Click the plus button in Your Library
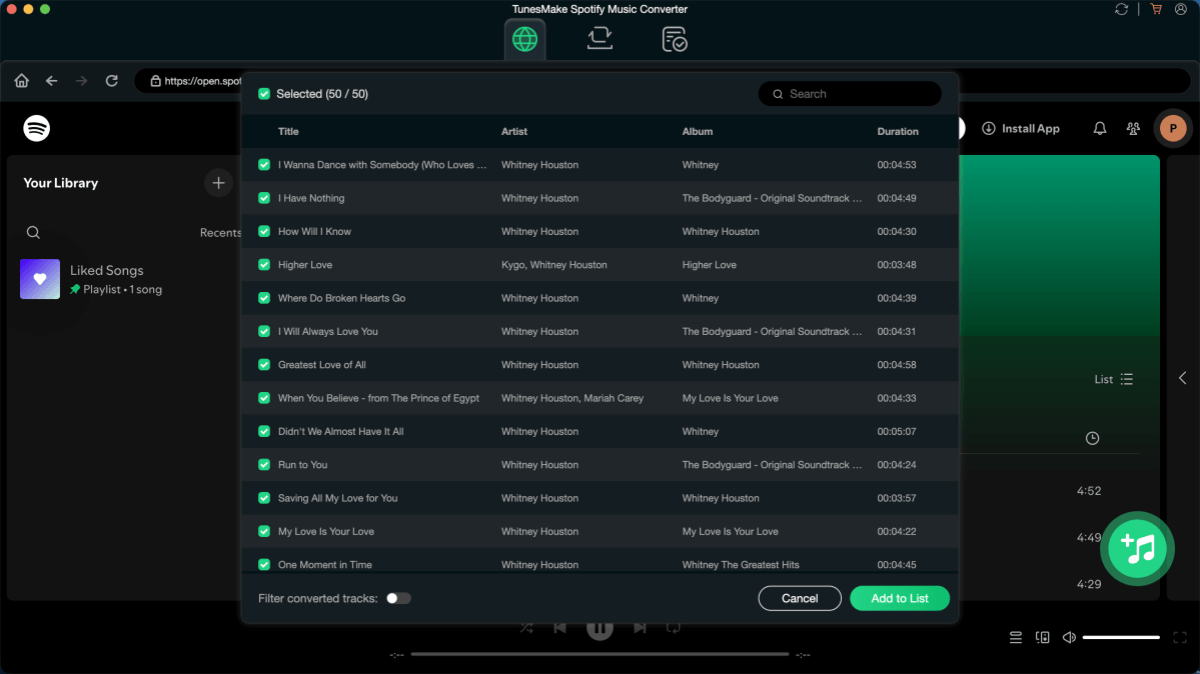Image resolution: width=1200 pixels, height=674 pixels. coord(218,183)
